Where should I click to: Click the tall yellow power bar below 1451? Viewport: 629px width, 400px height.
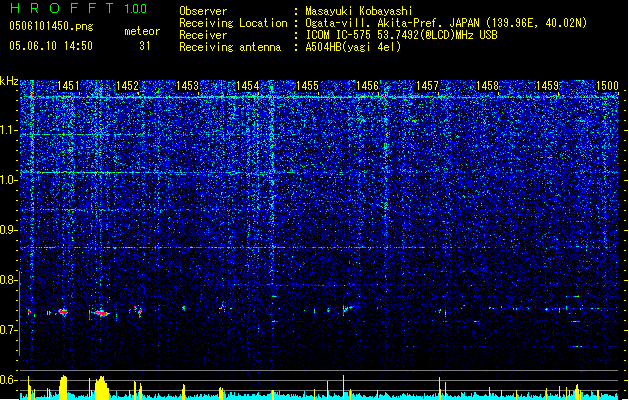click(x=63, y=388)
